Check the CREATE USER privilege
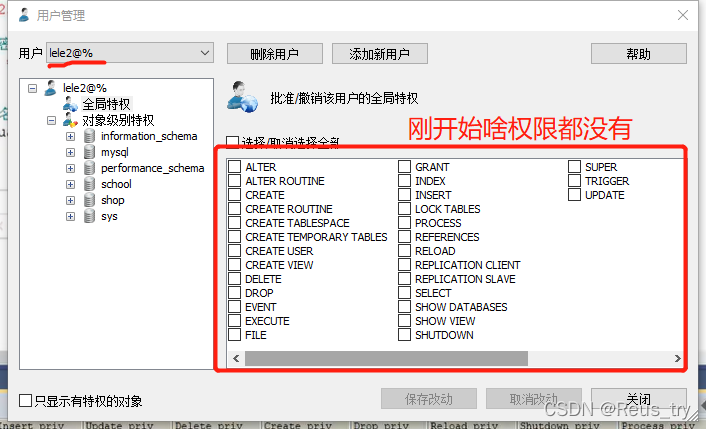Image resolution: width=706 pixels, height=429 pixels. [x=235, y=251]
